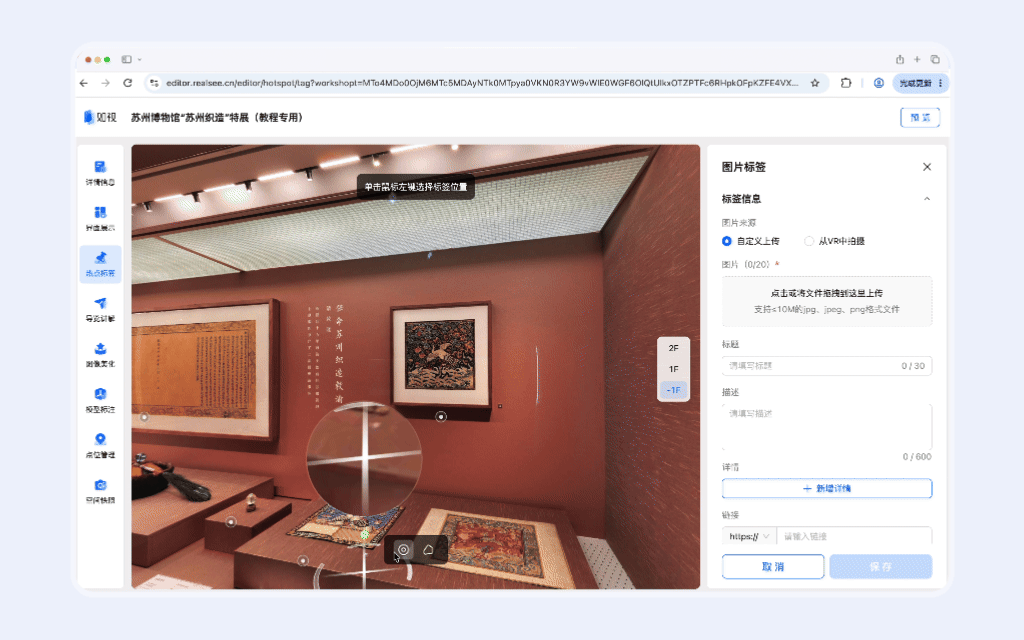Click the 保存 save button

click(880, 567)
